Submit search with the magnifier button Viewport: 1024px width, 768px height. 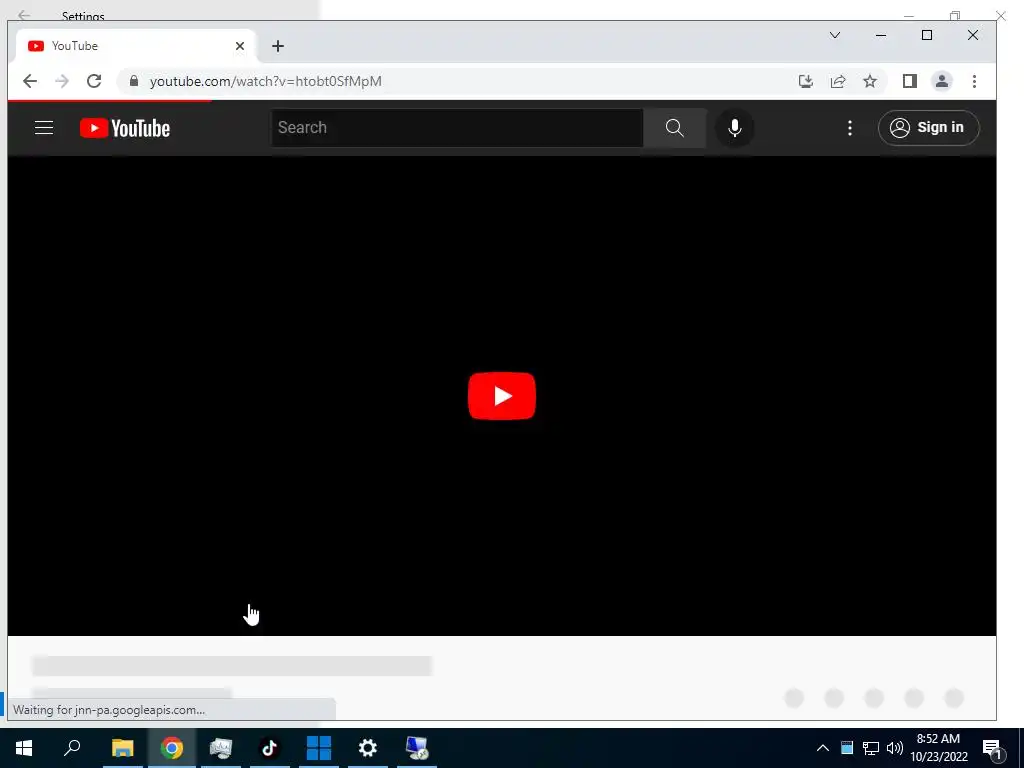pos(675,127)
